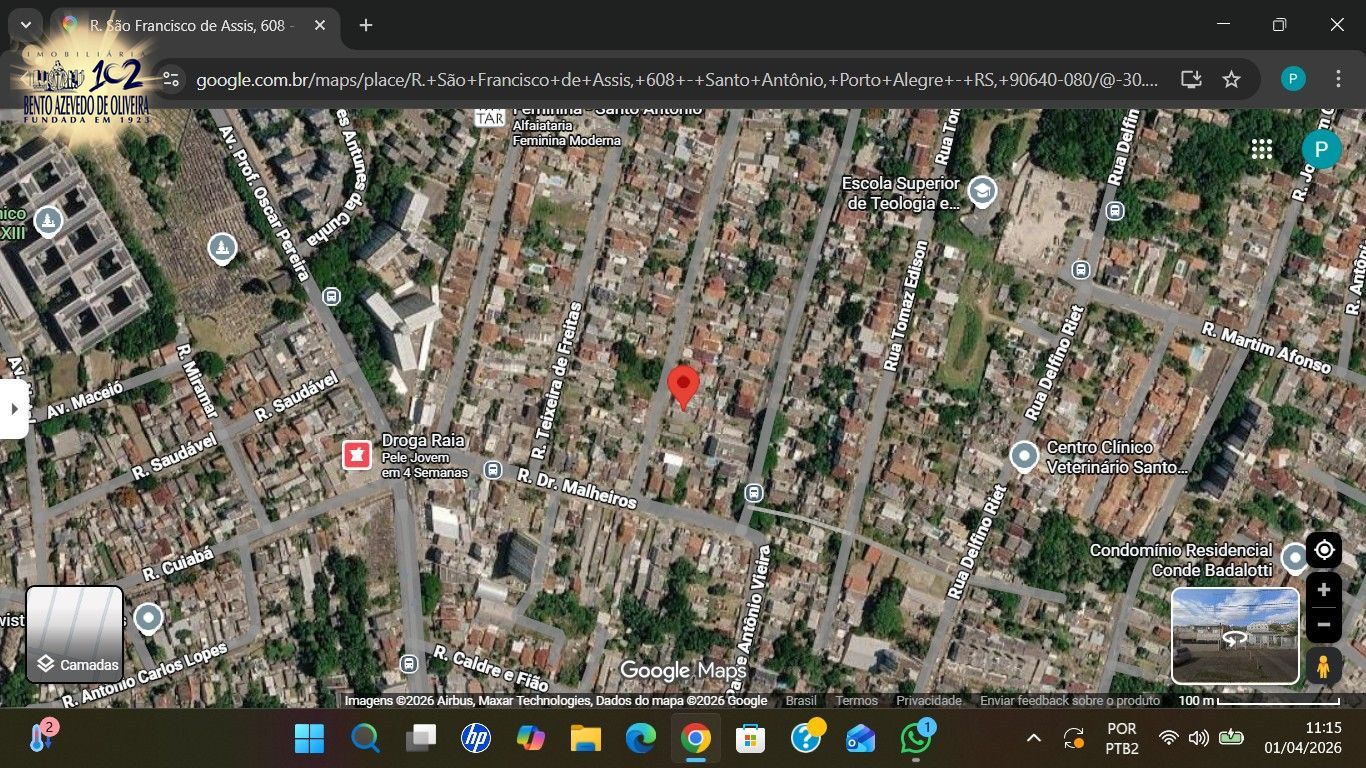This screenshot has width=1366, height=768.
Task: Zoom out with the minus button
Action: point(1324,626)
